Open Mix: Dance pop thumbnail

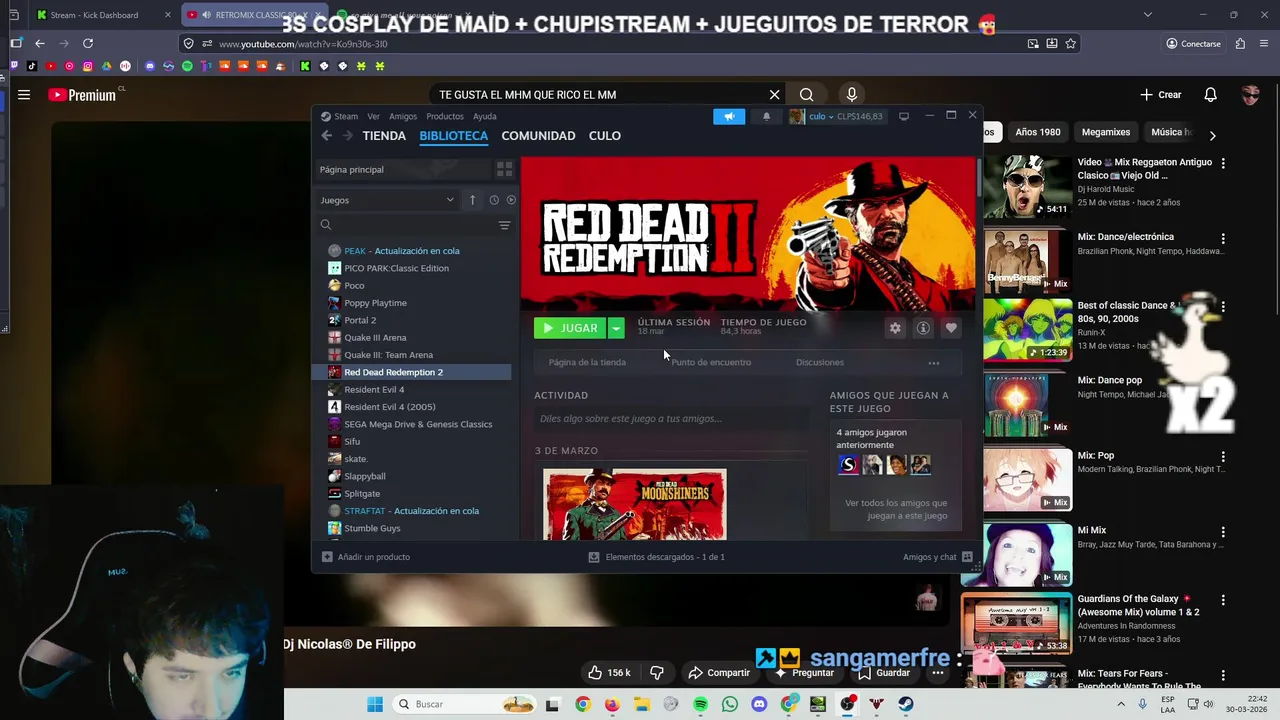(1028, 405)
